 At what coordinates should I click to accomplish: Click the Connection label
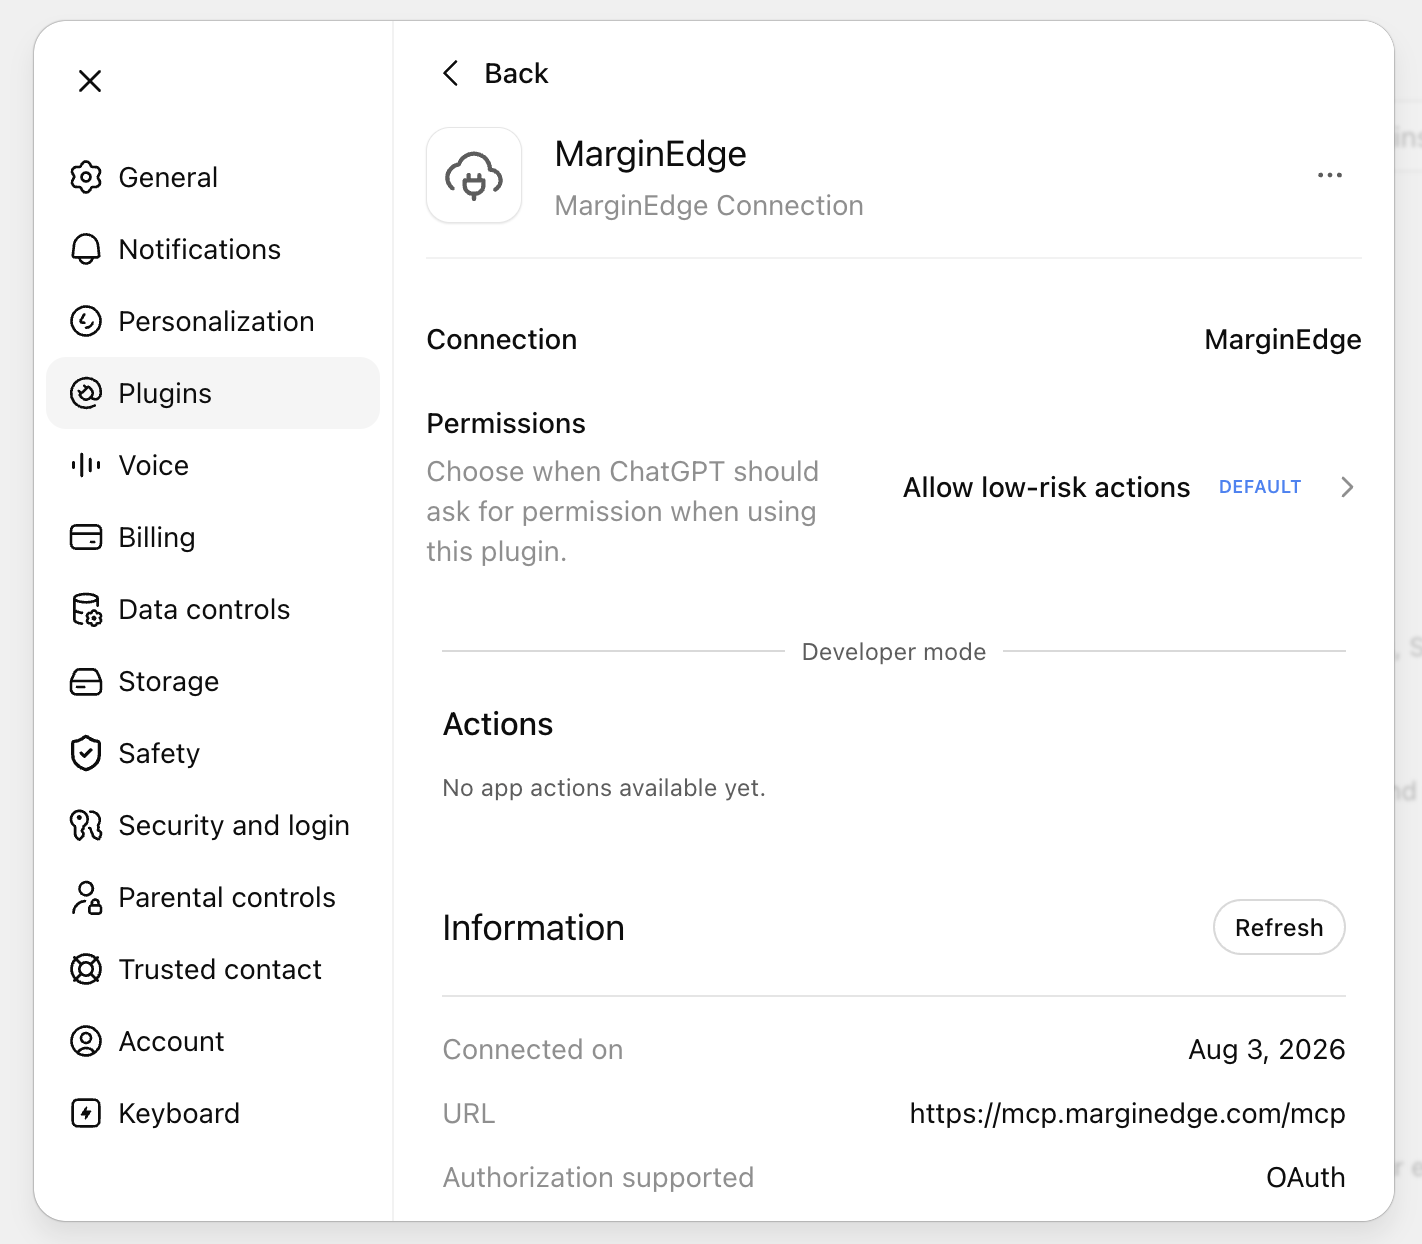coord(502,339)
